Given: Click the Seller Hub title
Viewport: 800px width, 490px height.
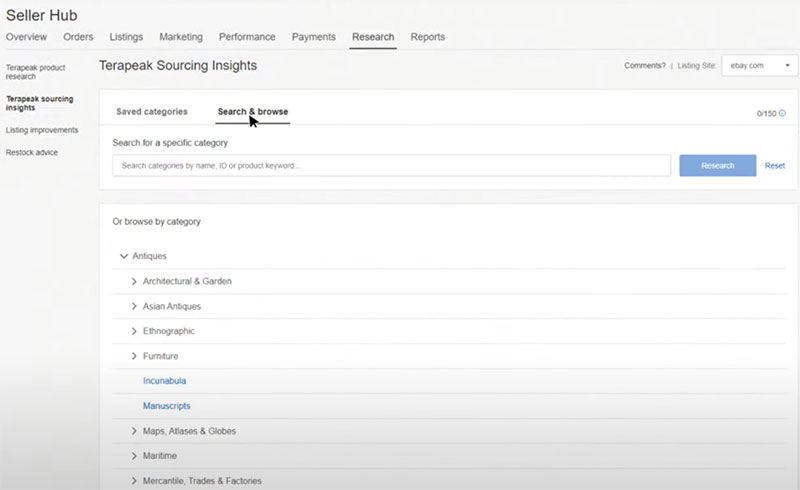Looking at the screenshot, I should [41, 15].
